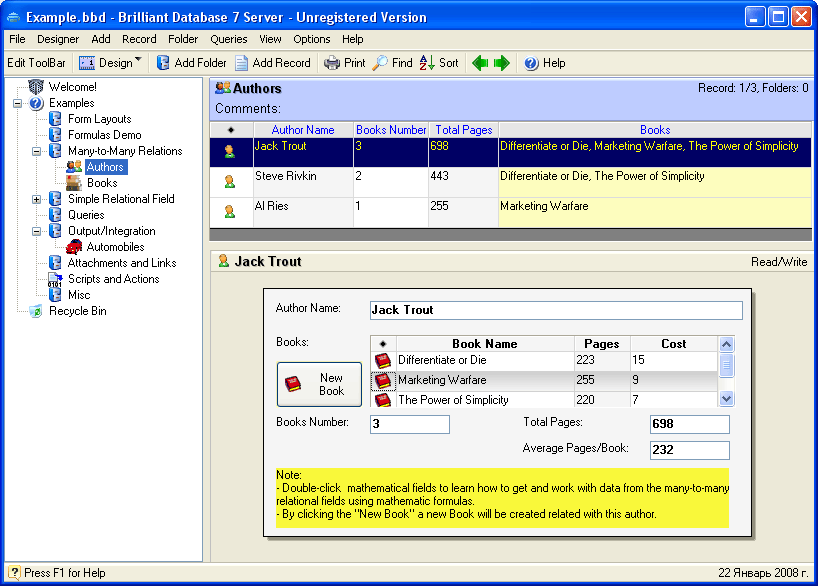Expand the Simple Relational Field node
The height and width of the screenshot is (586, 818).
(36, 199)
